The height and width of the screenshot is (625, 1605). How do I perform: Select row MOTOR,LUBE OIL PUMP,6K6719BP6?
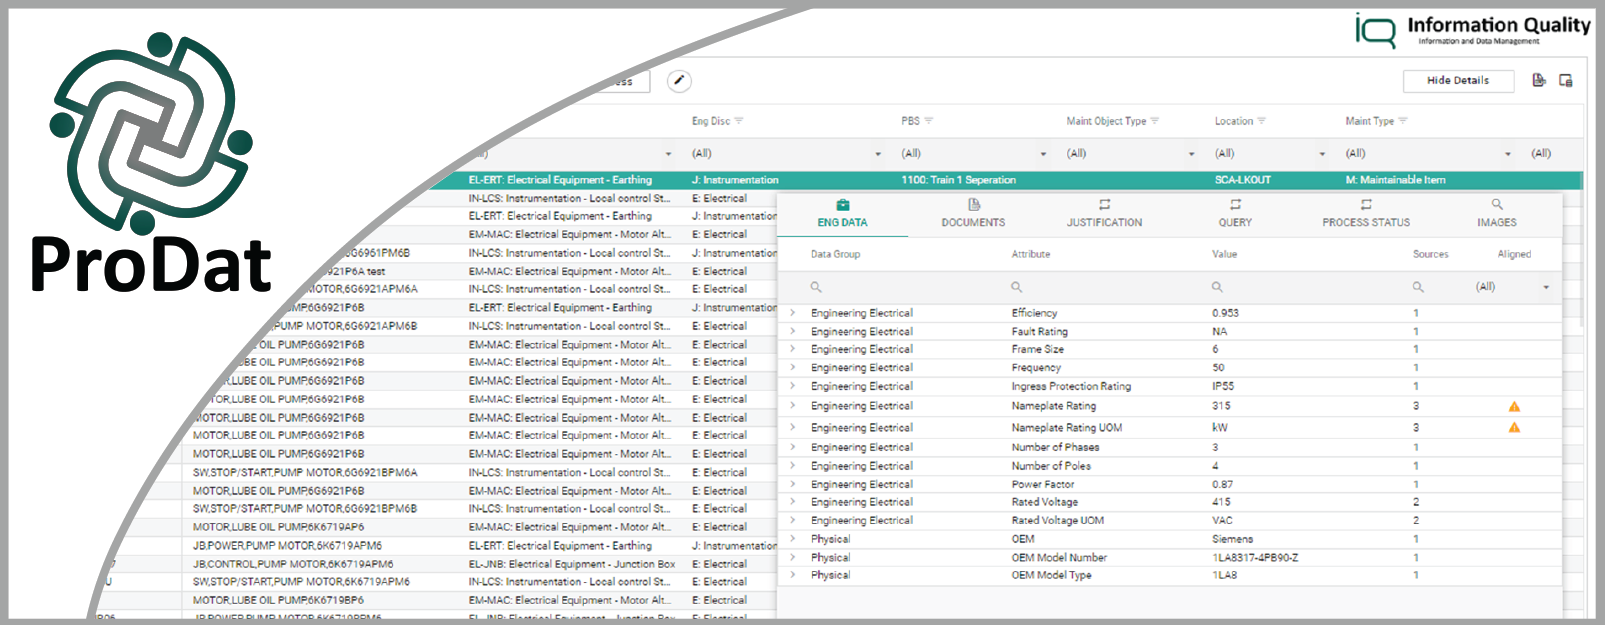click(278, 600)
